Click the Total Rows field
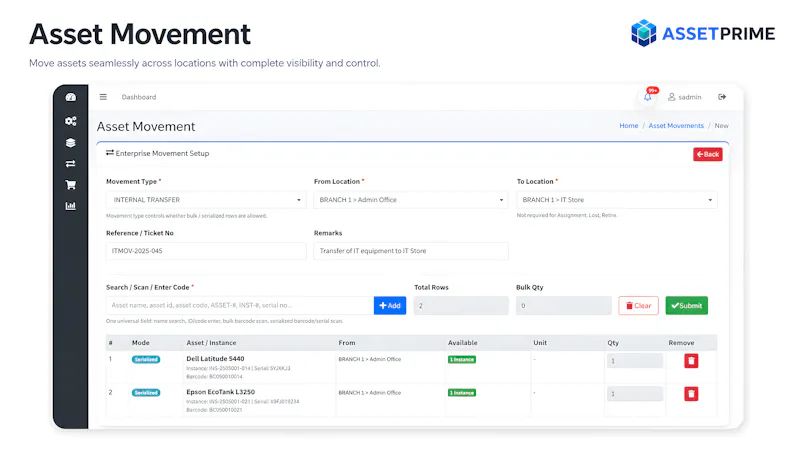 point(461,306)
